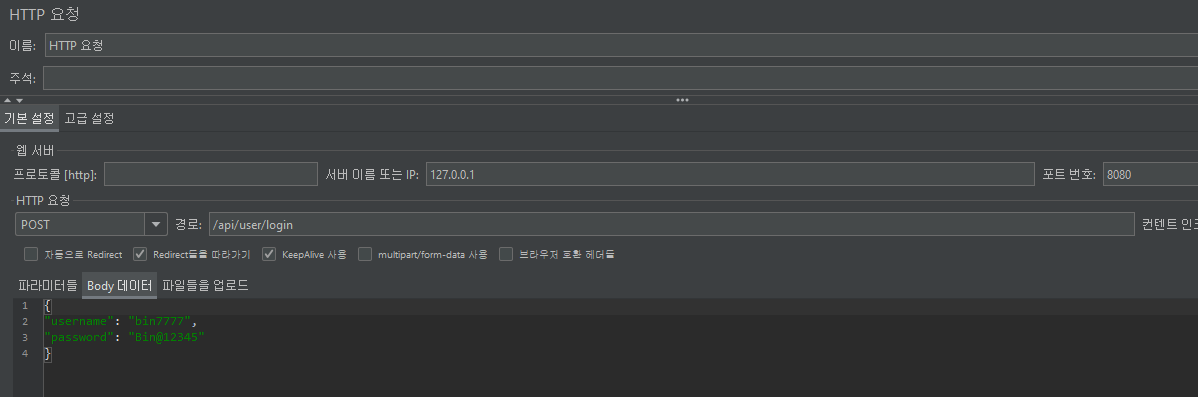Enable the 자동으로 Redirect checkbox
The image size is (1198, 397).
click(x=31, y=254)
